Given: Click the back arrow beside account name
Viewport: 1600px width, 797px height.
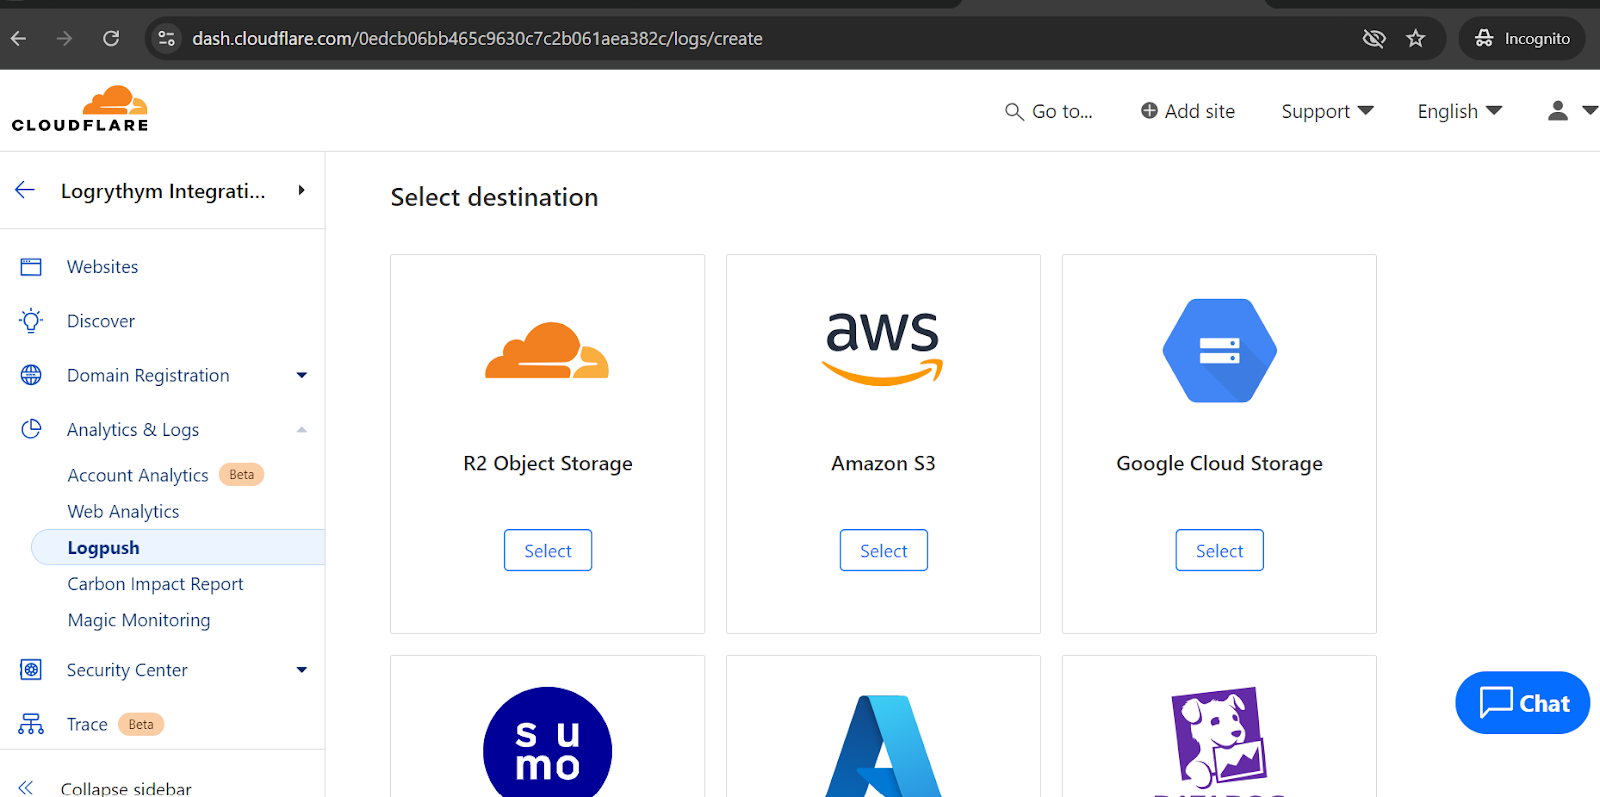Looking at the screenshot, I should (x=25, y=190).
